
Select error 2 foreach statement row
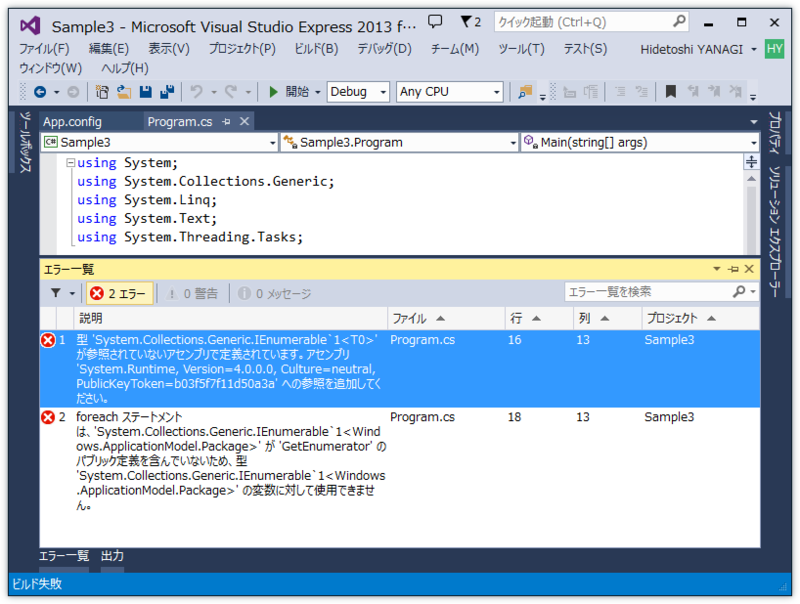point(399,461)
